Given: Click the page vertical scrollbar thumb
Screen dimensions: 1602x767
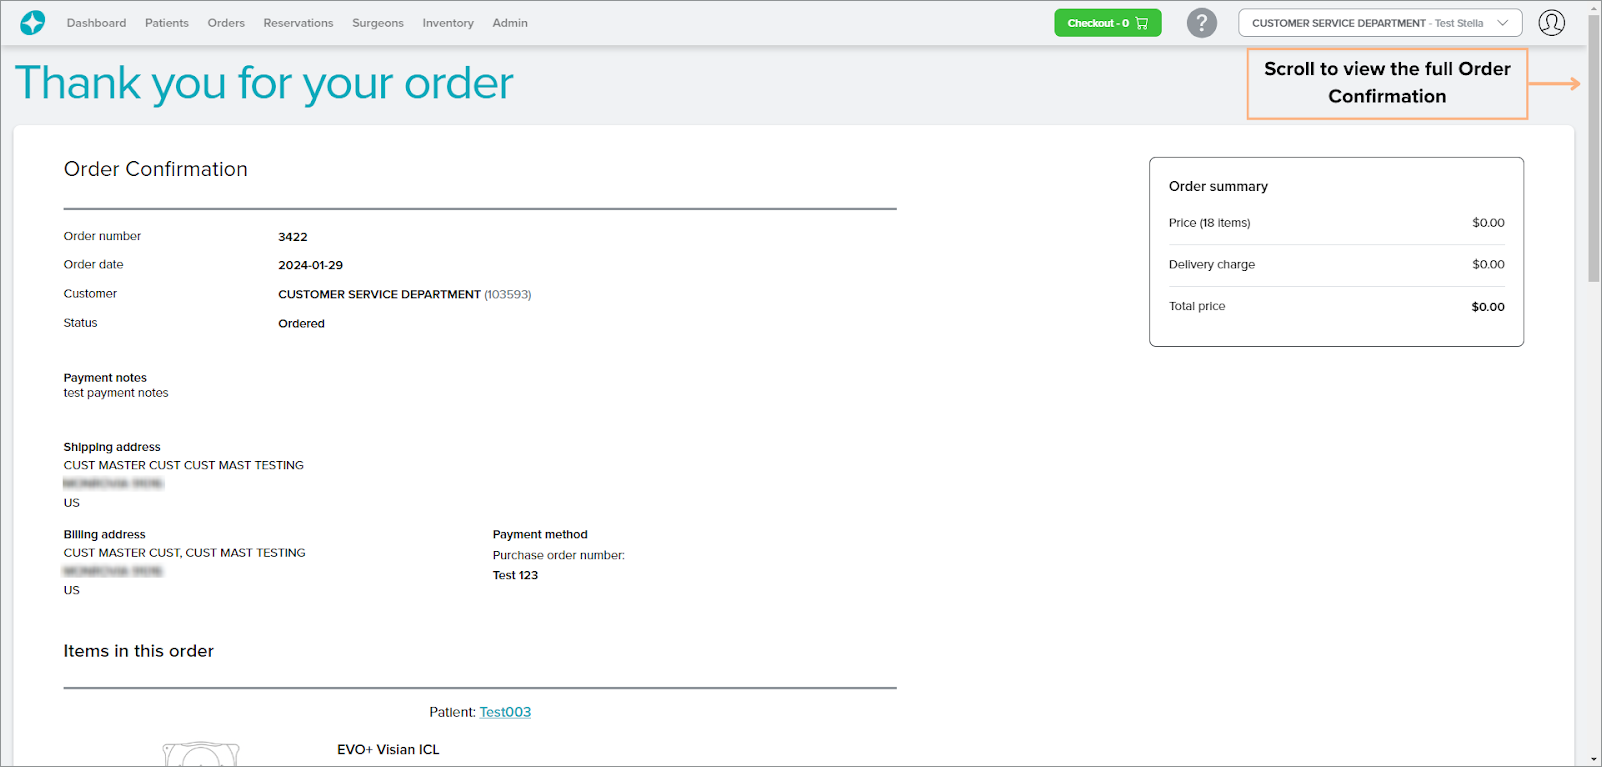Looking at the screenshot, I should coord(1594,150).
